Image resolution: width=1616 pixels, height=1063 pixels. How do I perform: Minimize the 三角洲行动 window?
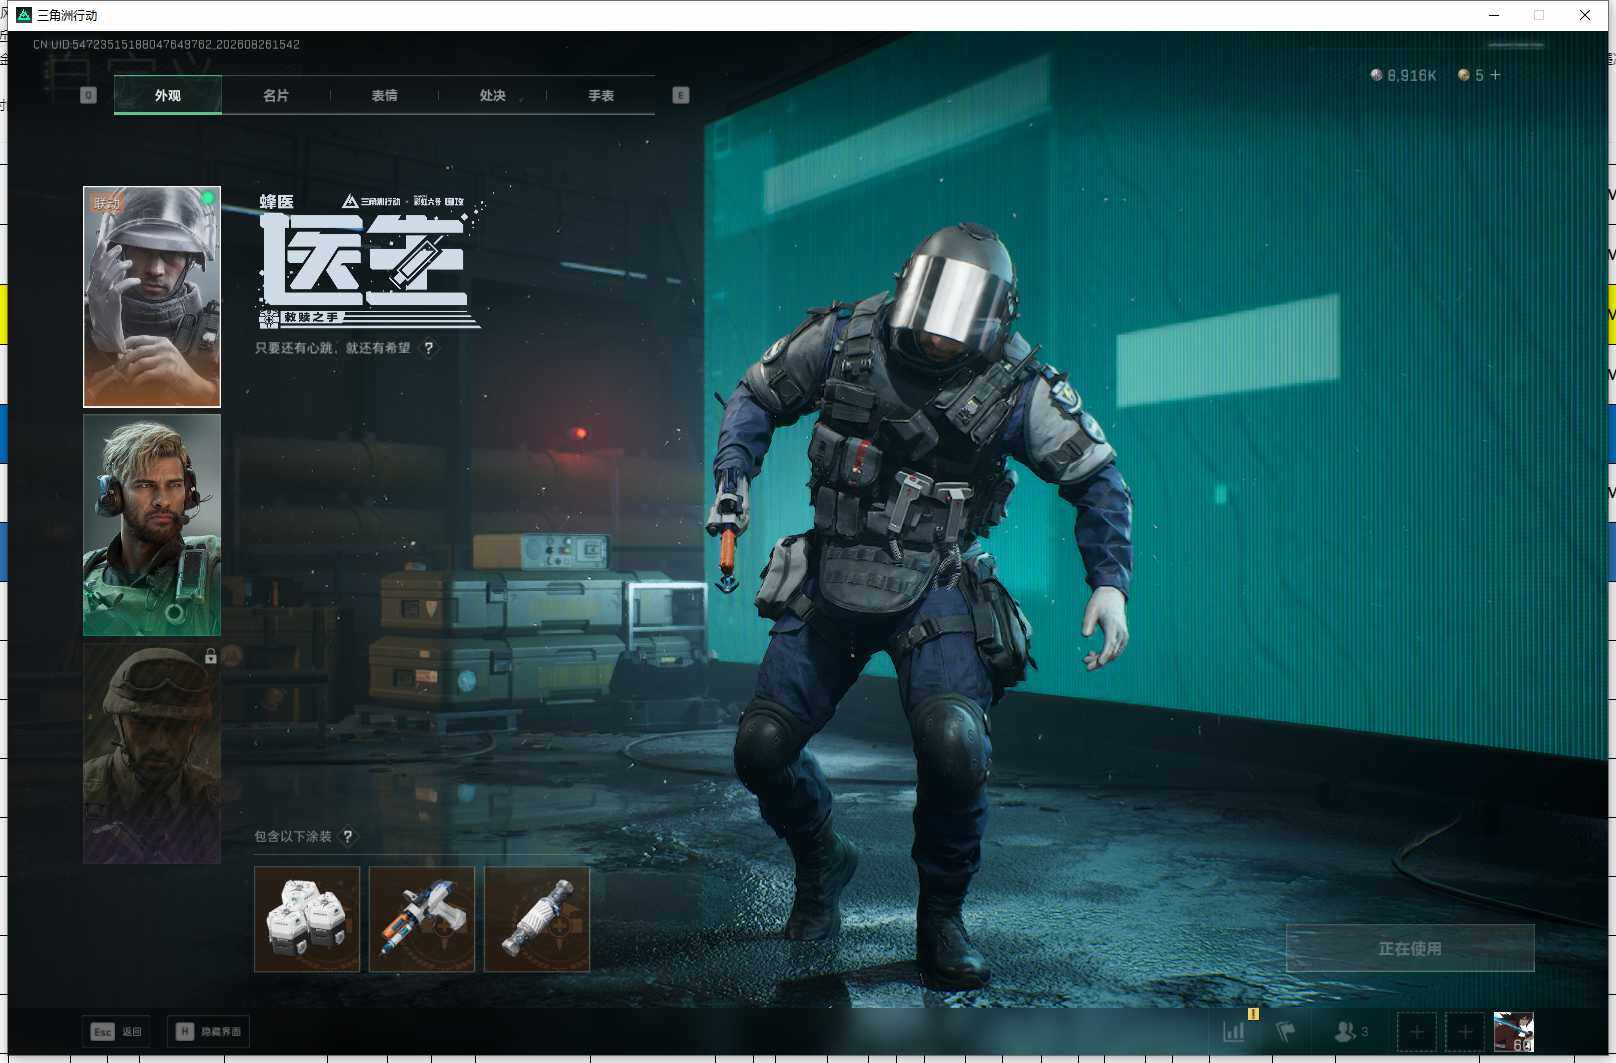tap(1494, 15)
